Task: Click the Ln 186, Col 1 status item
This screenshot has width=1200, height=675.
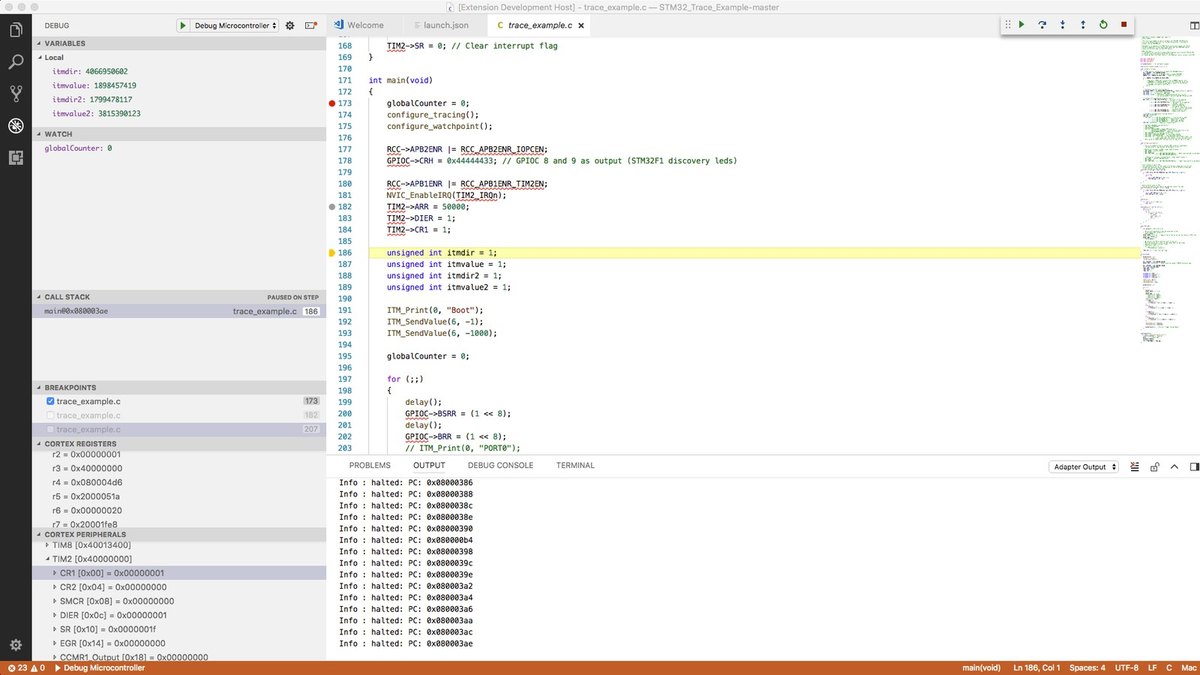Action: (x=1039, y=668)
